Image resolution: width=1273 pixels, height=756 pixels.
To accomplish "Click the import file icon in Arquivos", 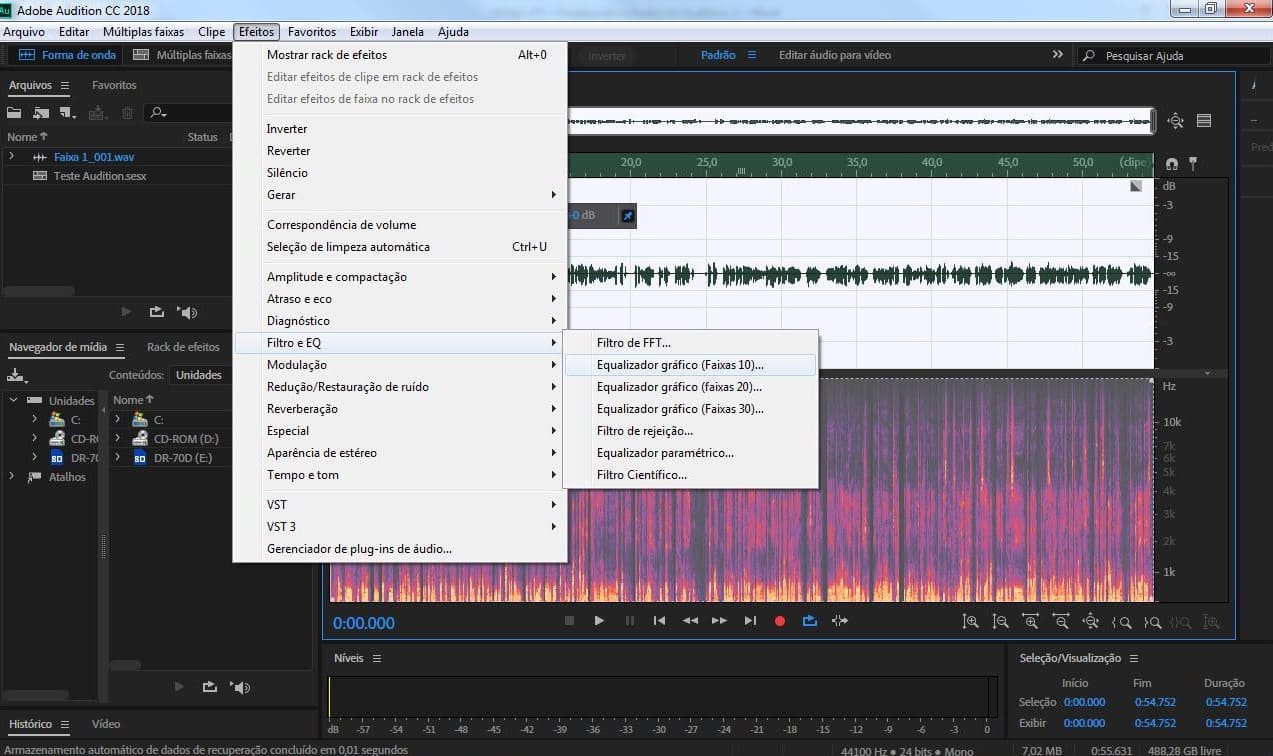I will 42,113.
